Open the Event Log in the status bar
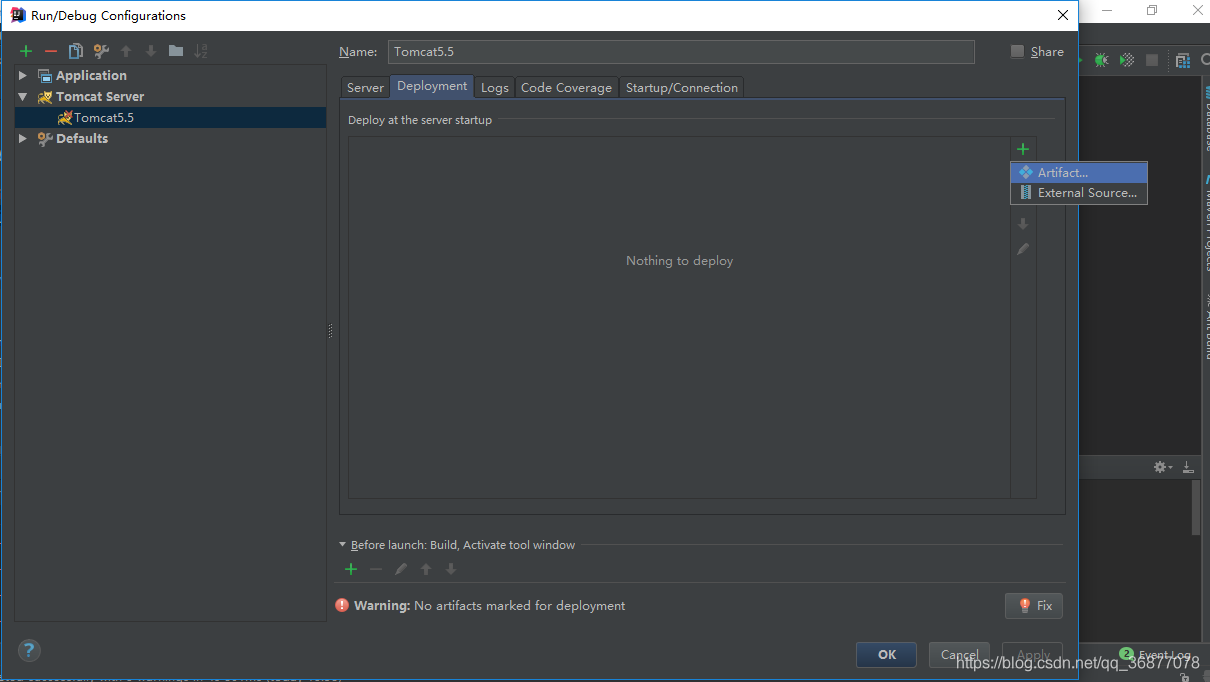This screenshot has width=1210, height=682. point(1156,654)
